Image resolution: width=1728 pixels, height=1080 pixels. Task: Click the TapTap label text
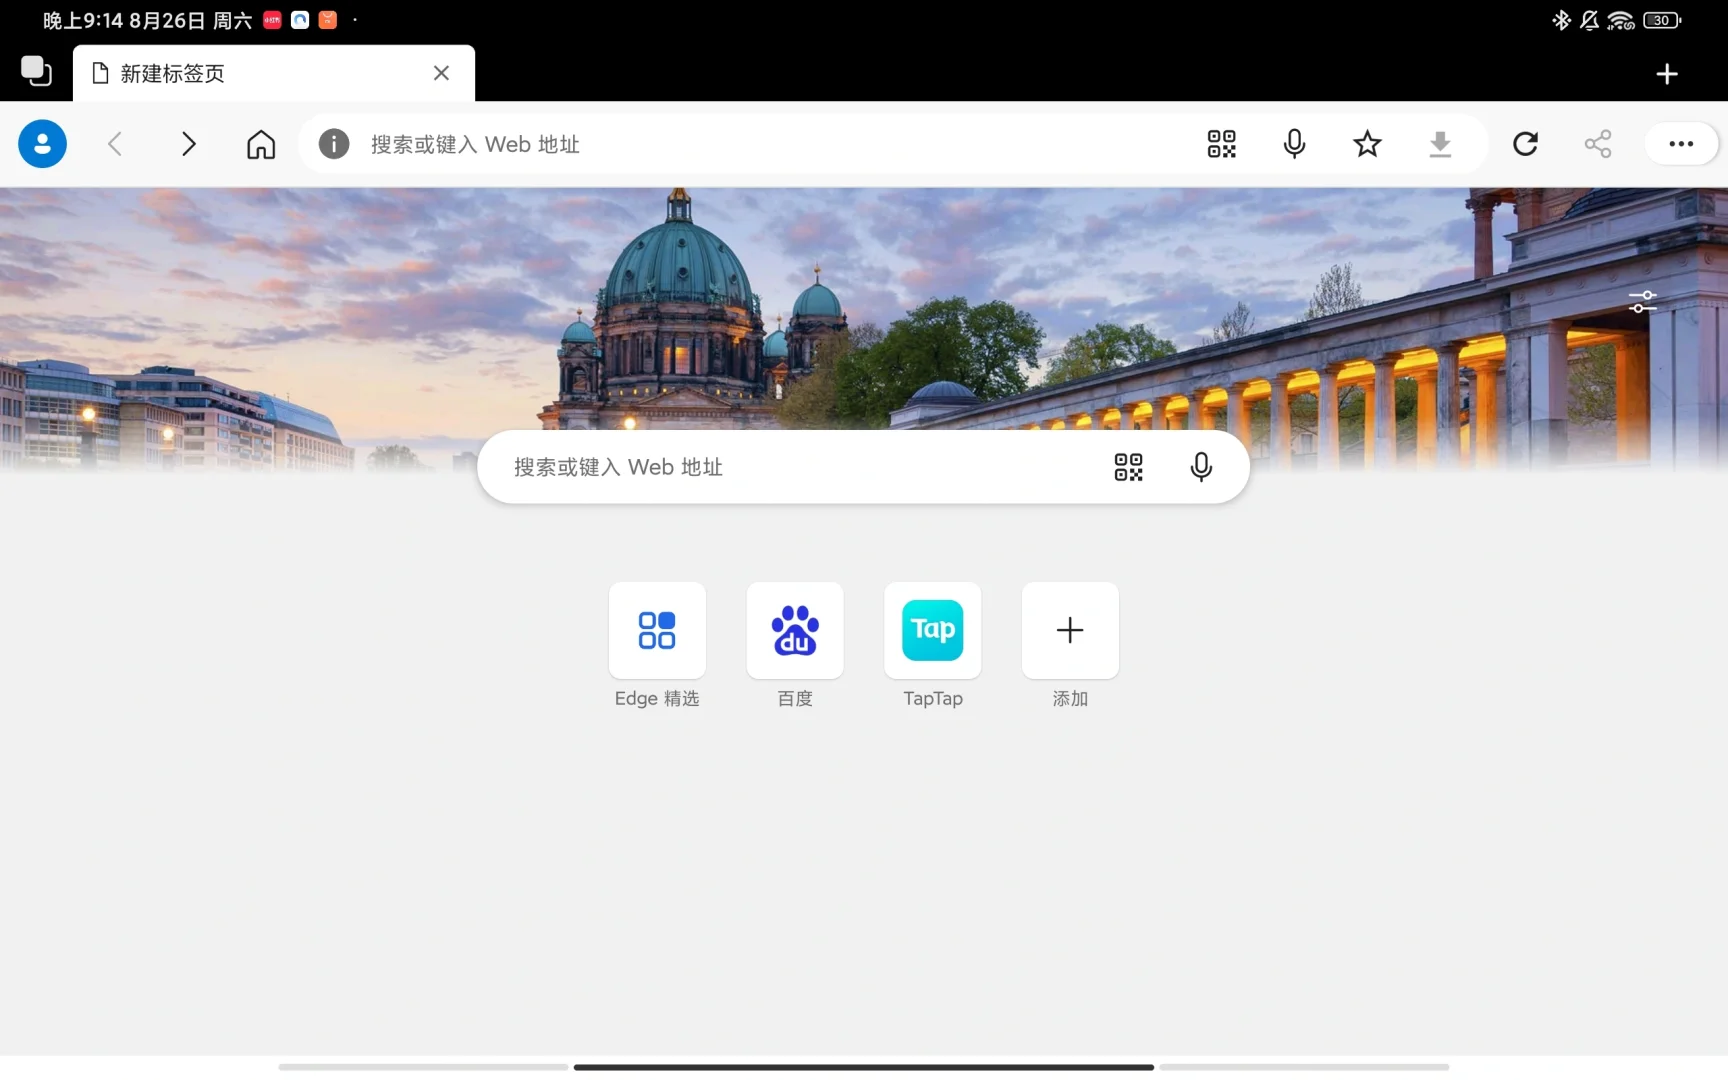(x=933, y=699)
